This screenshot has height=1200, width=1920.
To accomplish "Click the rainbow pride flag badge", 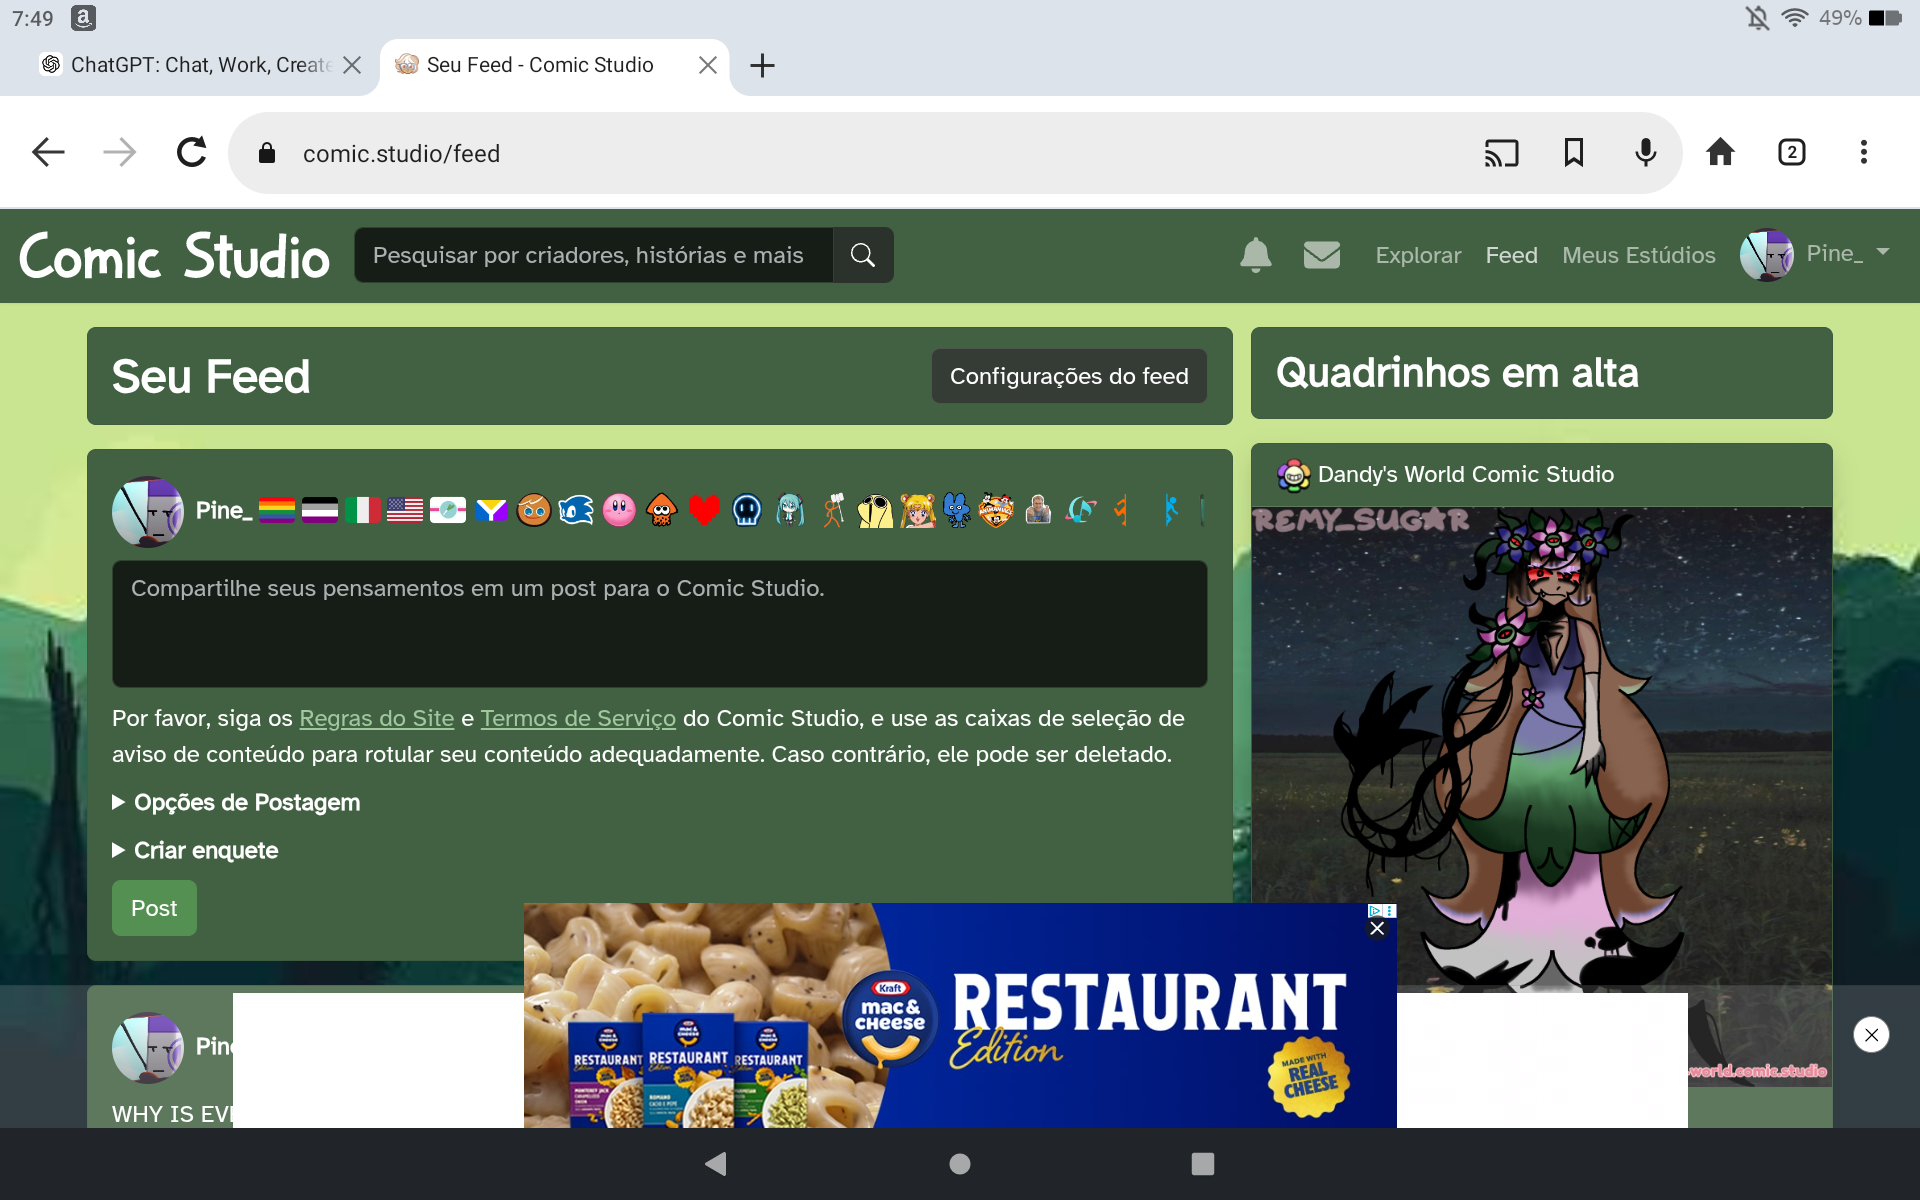I will pos(277,510).
